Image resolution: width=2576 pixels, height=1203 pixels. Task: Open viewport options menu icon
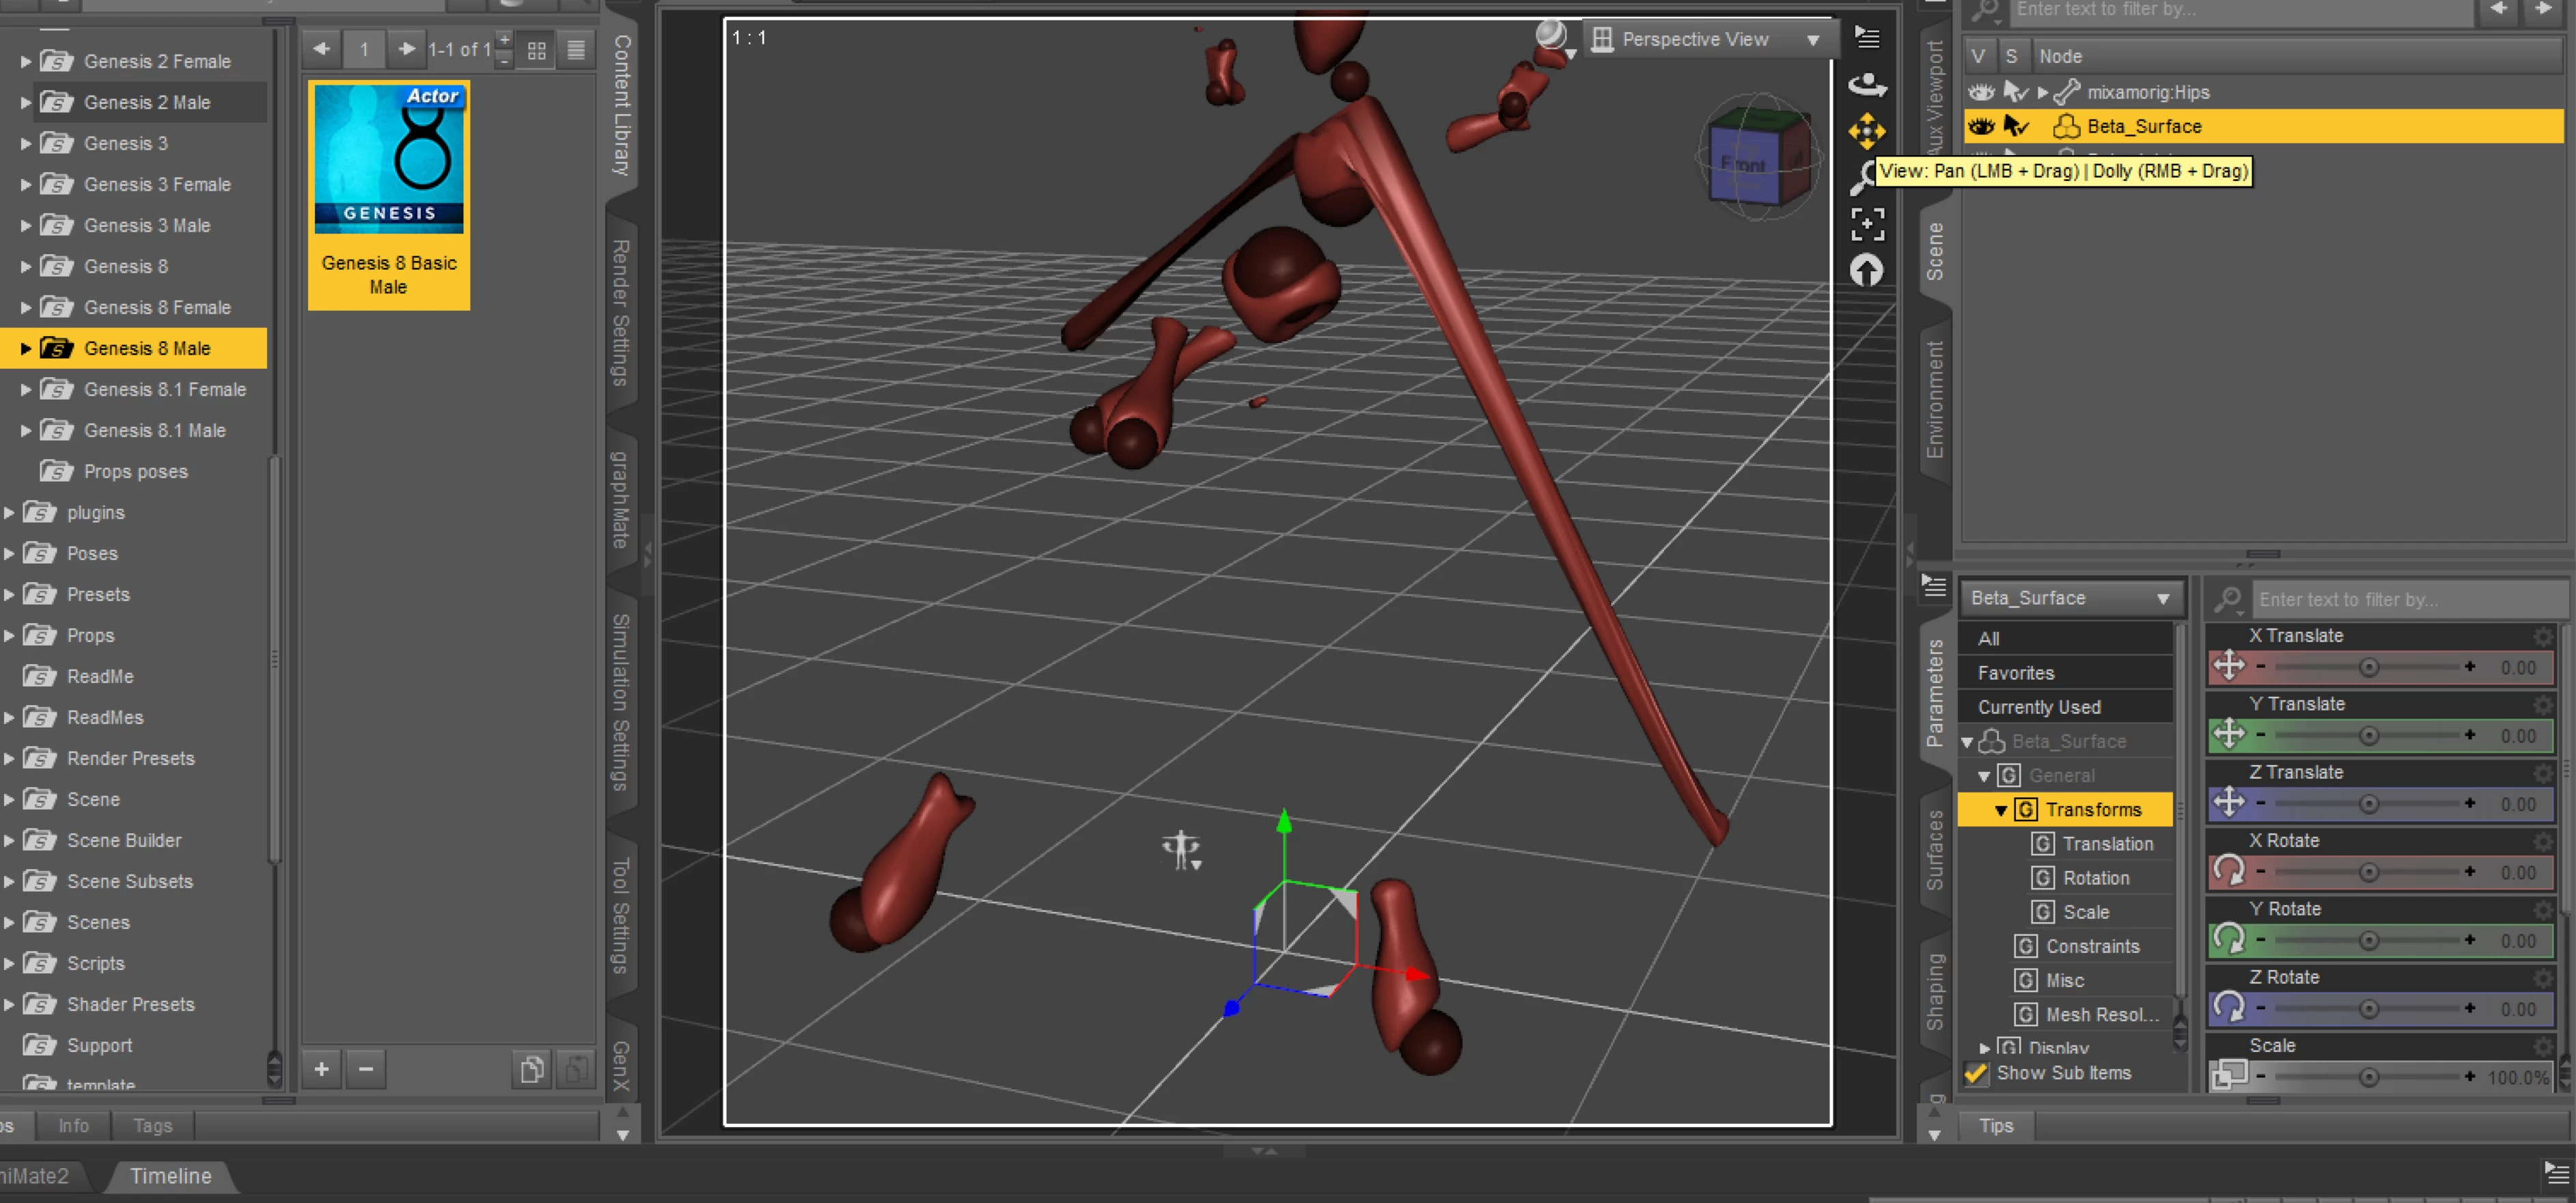click(1866, 38)
